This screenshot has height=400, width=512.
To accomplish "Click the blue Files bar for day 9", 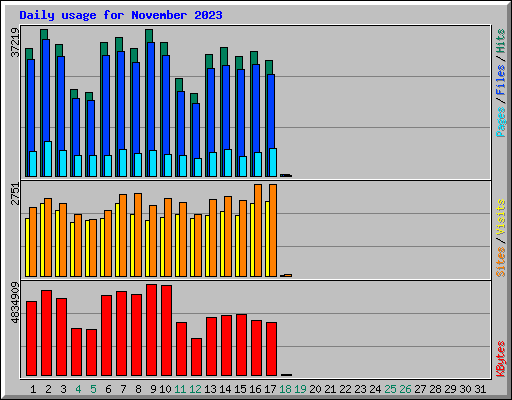I will tap(151, 96).
